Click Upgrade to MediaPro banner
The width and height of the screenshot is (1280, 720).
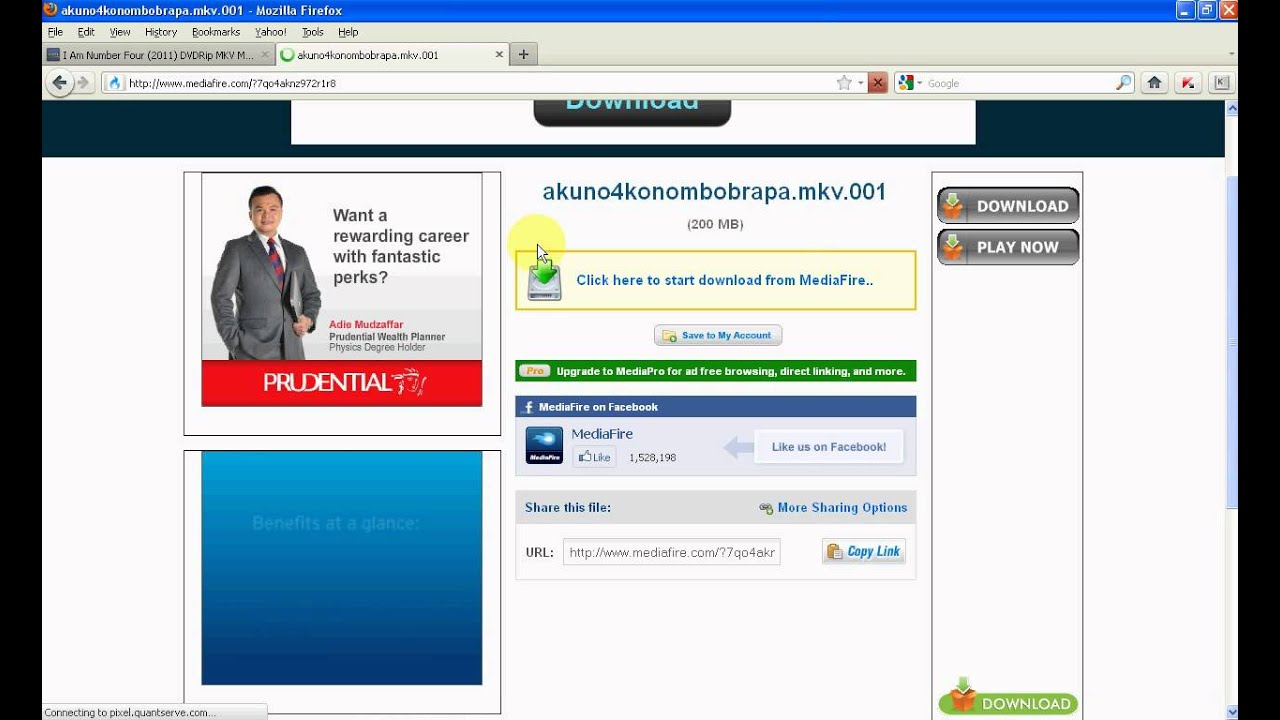[716, 371]
